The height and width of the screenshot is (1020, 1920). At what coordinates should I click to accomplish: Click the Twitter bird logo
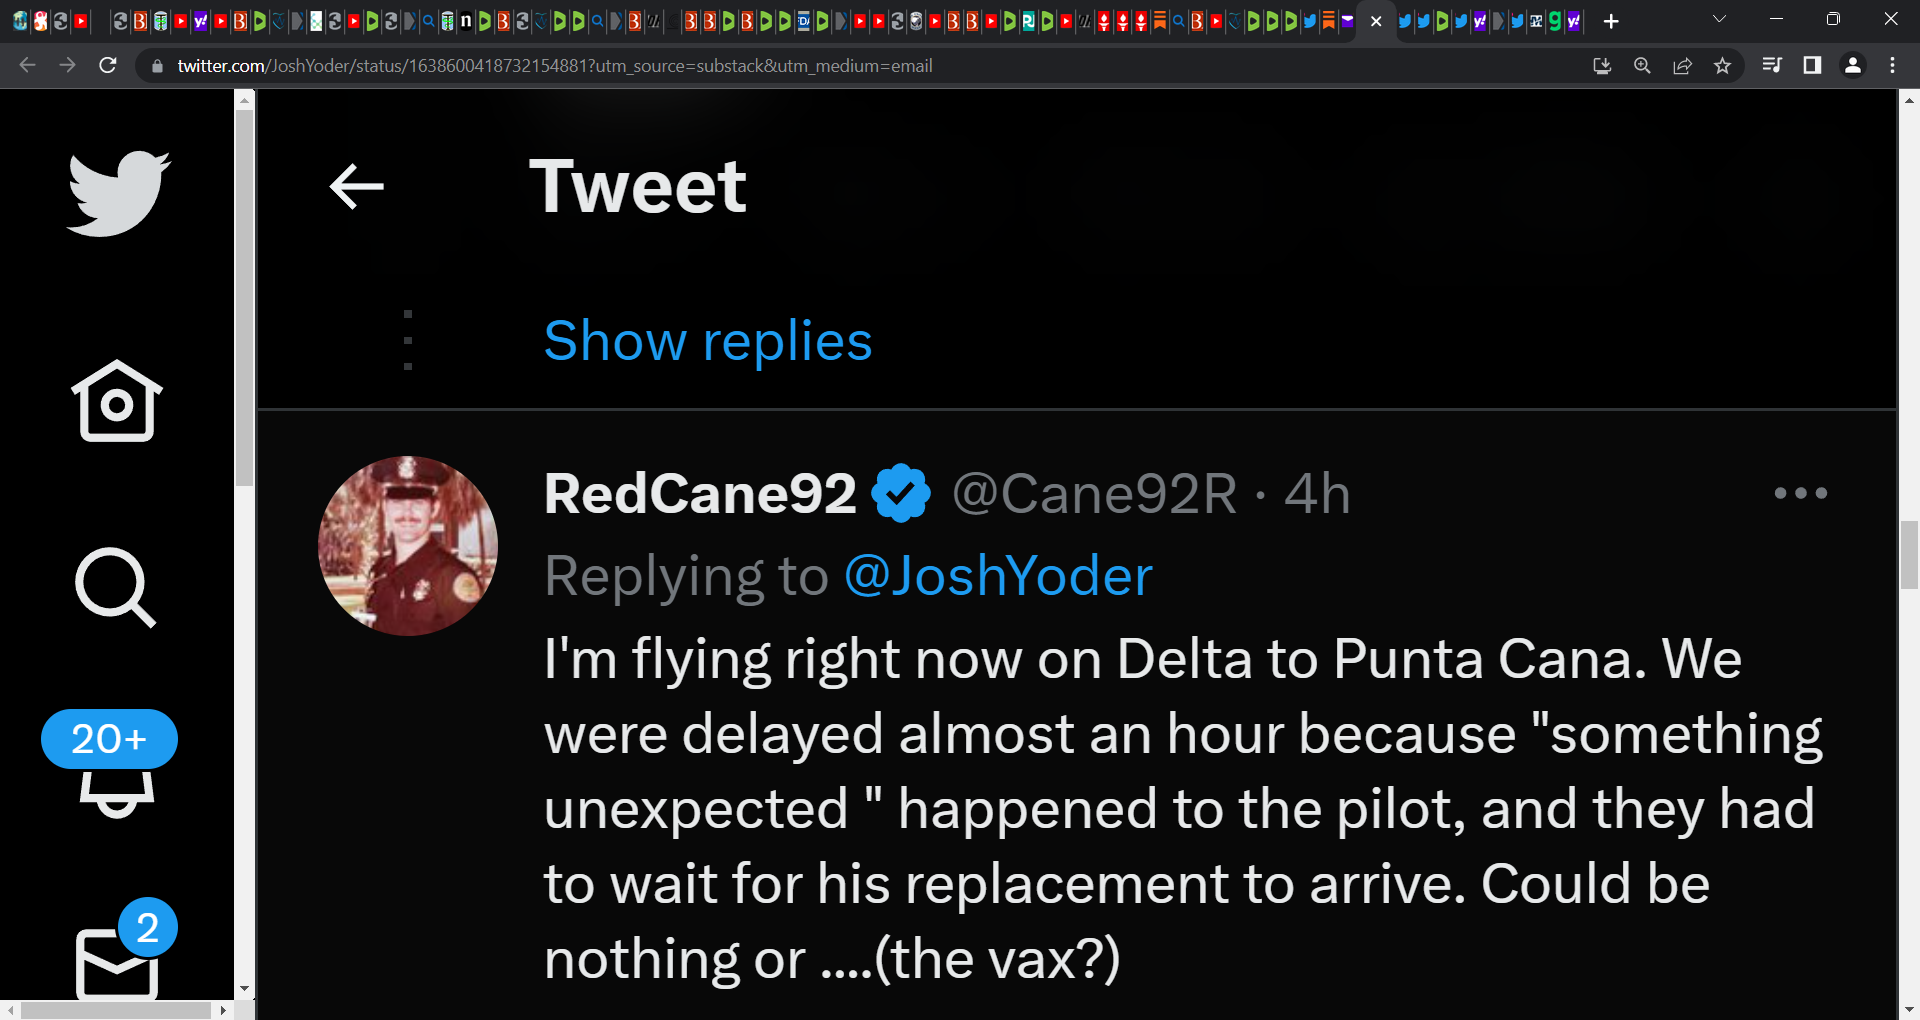tap(117, 193)
